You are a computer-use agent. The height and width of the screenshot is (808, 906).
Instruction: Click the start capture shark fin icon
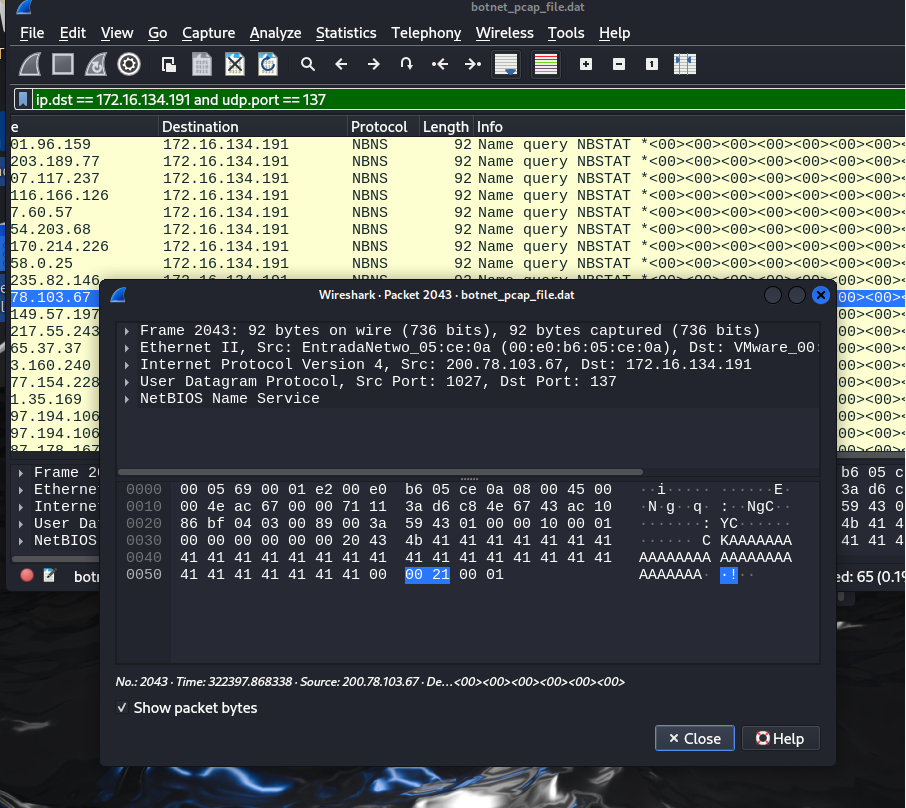click(x=31, y=65)
